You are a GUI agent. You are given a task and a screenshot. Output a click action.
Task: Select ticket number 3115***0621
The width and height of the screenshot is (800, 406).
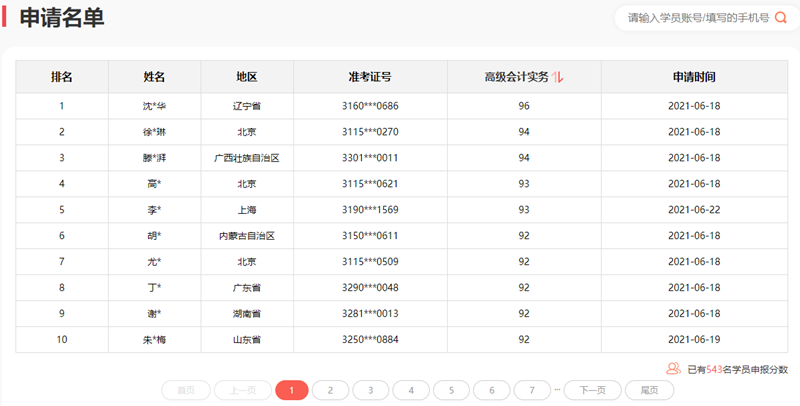(x=370, y=184)
